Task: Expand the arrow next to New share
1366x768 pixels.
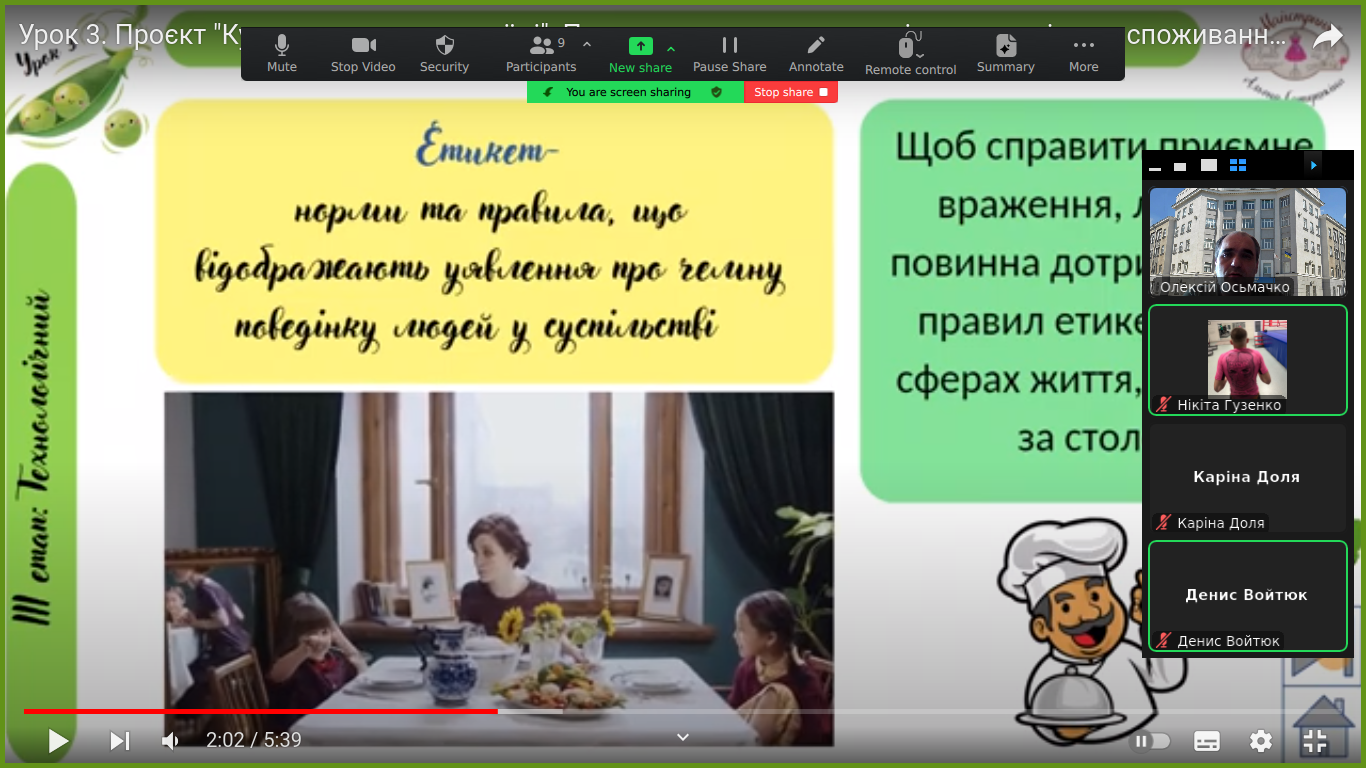Action: pos(671,48)
